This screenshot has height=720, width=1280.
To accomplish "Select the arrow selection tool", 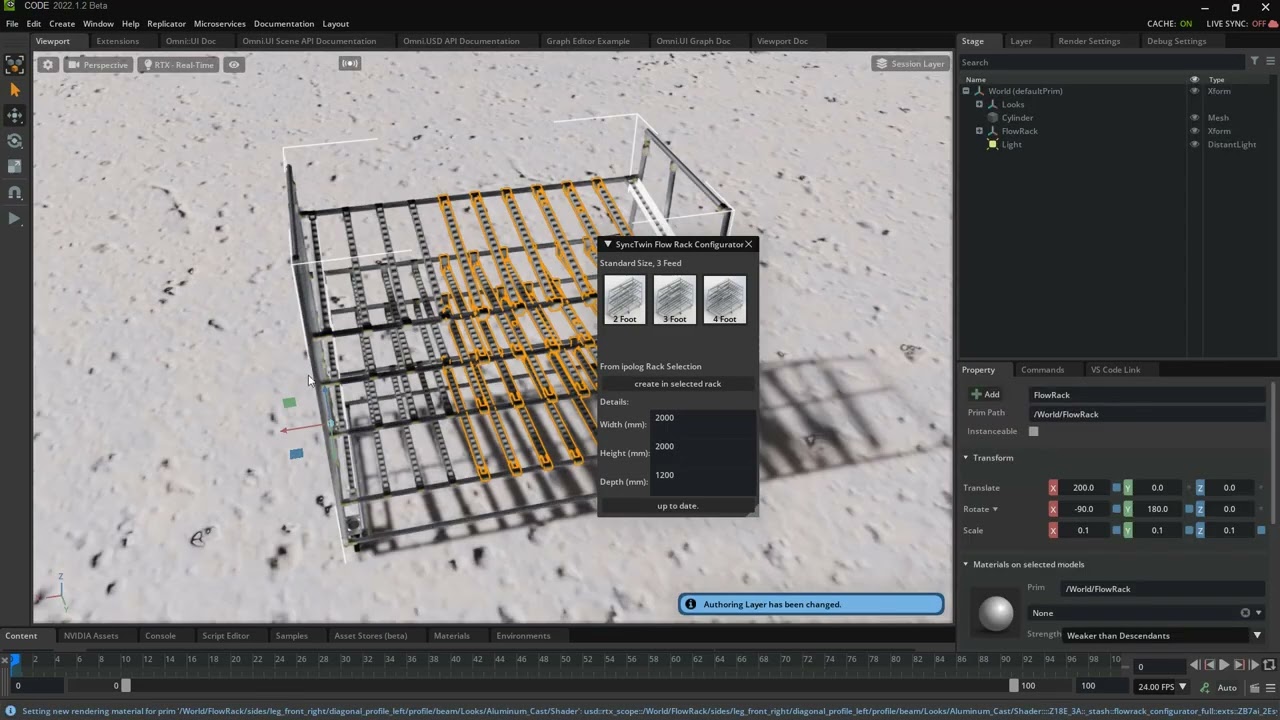I will coord(15,90).
